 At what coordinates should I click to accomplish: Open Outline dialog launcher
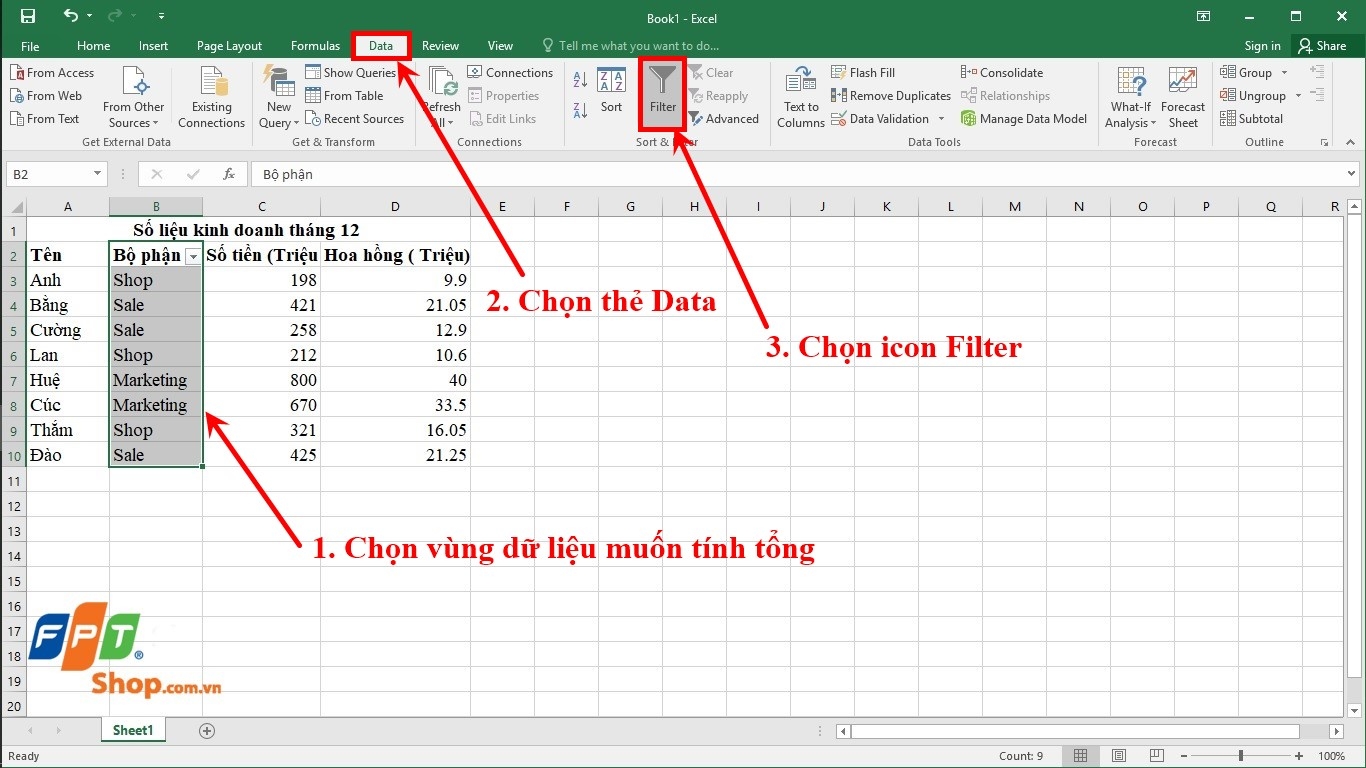(1324, 142)
